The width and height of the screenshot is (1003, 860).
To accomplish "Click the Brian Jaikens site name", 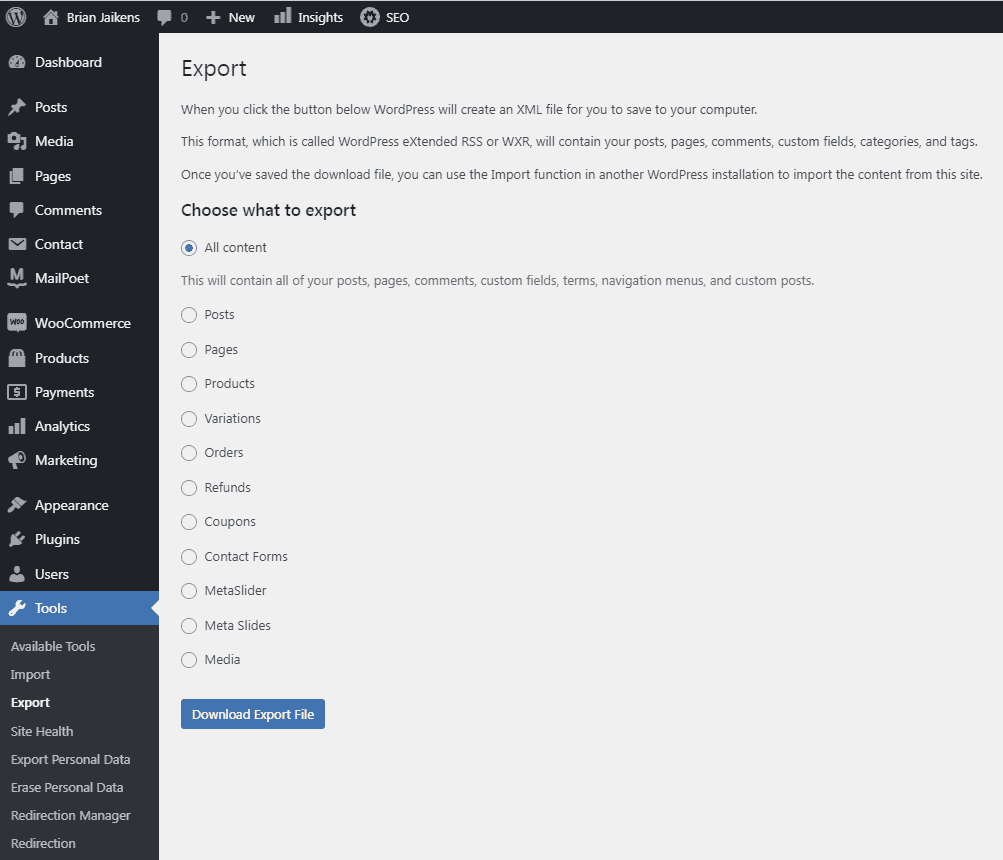I will click(103, 17).
